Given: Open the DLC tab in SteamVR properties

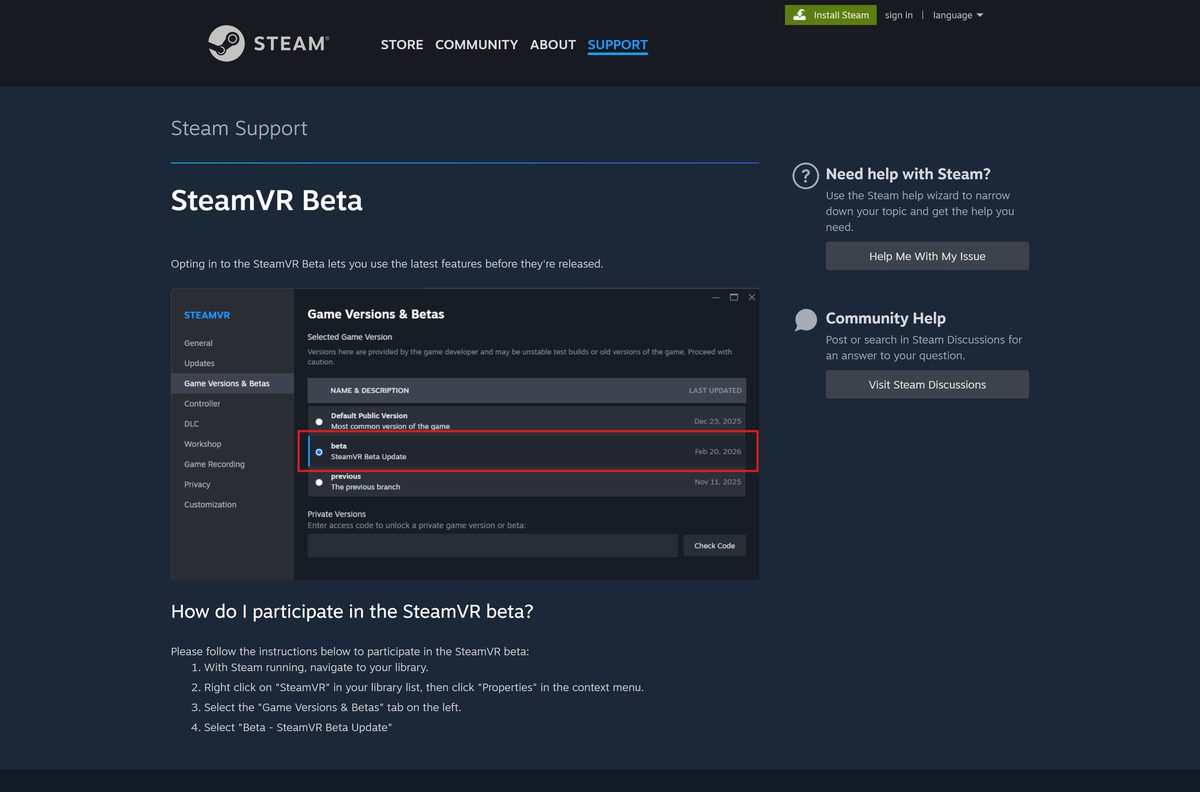Looking at the screenshot, I should 191,424.
